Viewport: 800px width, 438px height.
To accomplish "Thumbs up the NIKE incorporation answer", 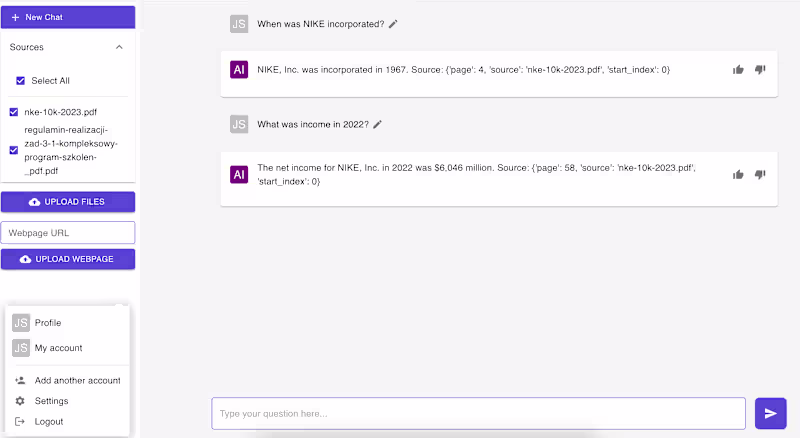I will pos(738,70).
